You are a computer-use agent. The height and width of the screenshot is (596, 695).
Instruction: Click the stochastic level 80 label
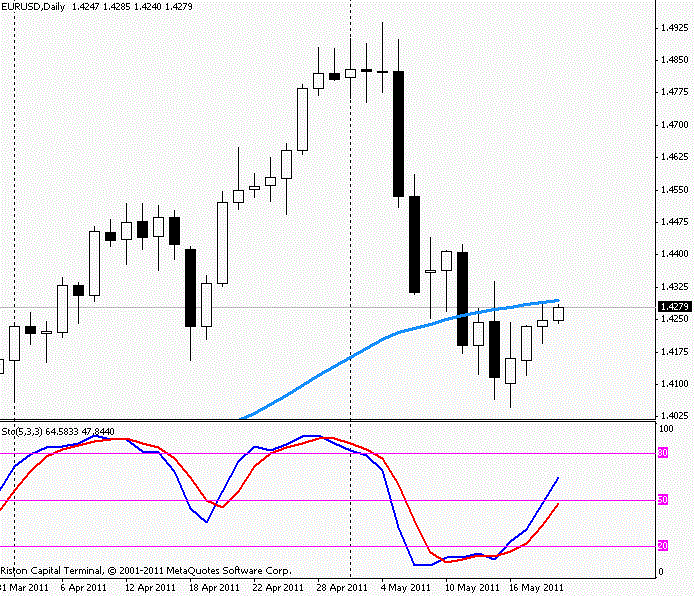click(663, 453)
